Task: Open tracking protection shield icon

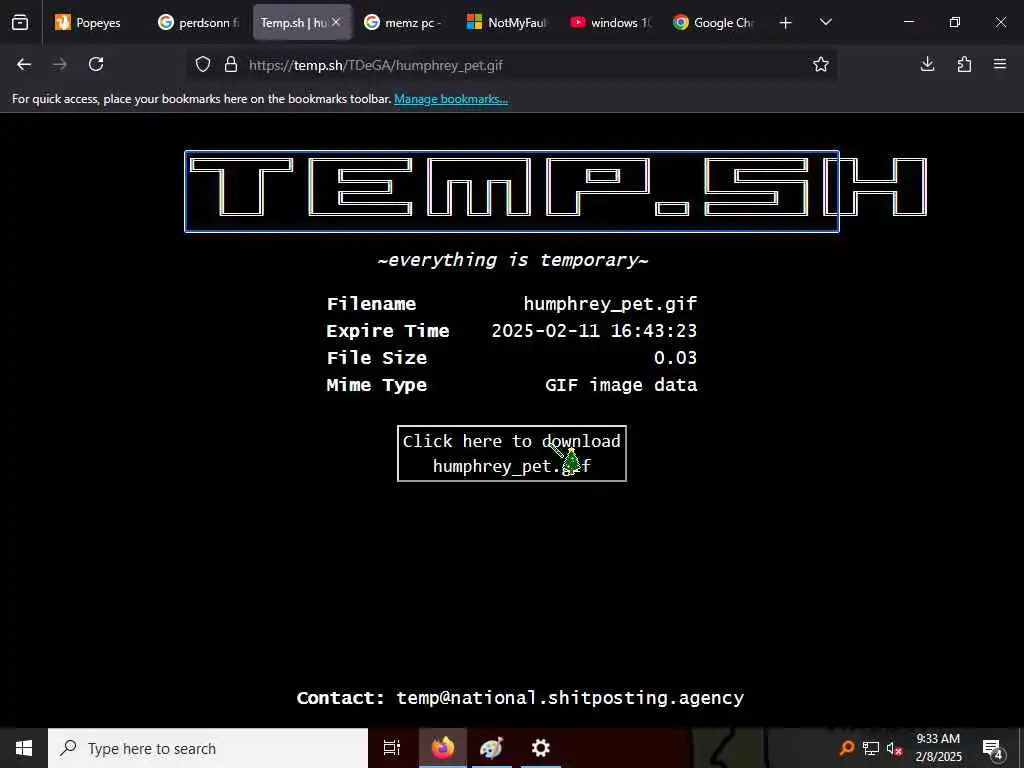Action: [203, 64]
